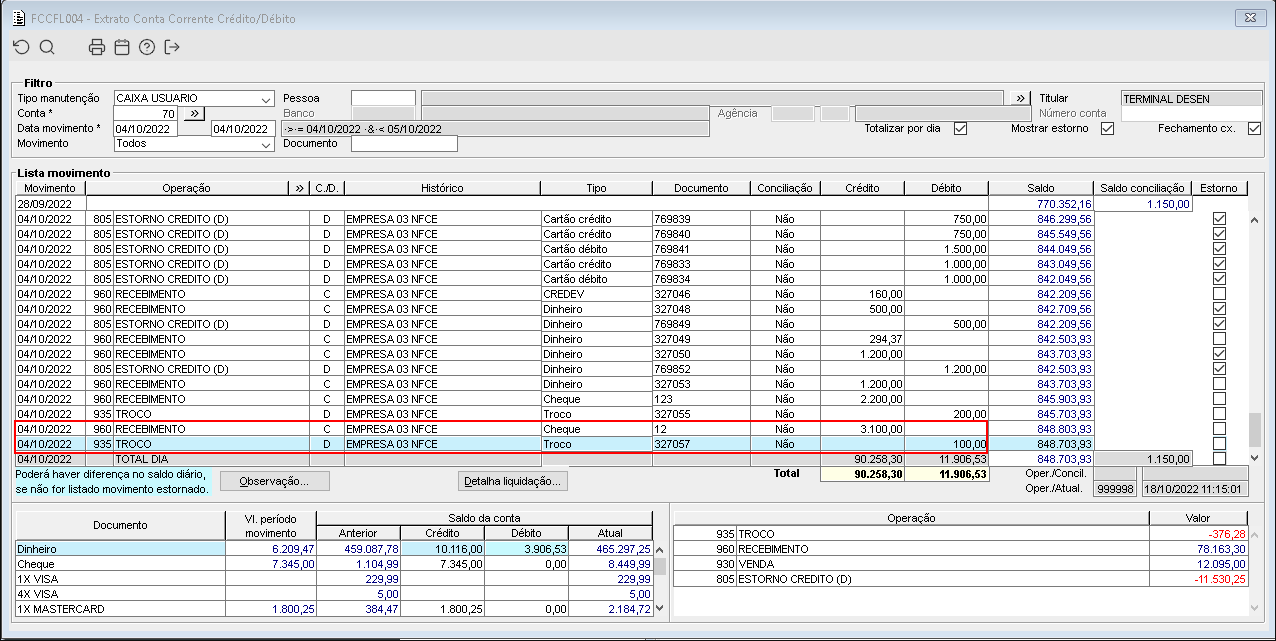Open help via question mark icon
1276x641 pixels.
pyautogui.click(x=147, y=47)
